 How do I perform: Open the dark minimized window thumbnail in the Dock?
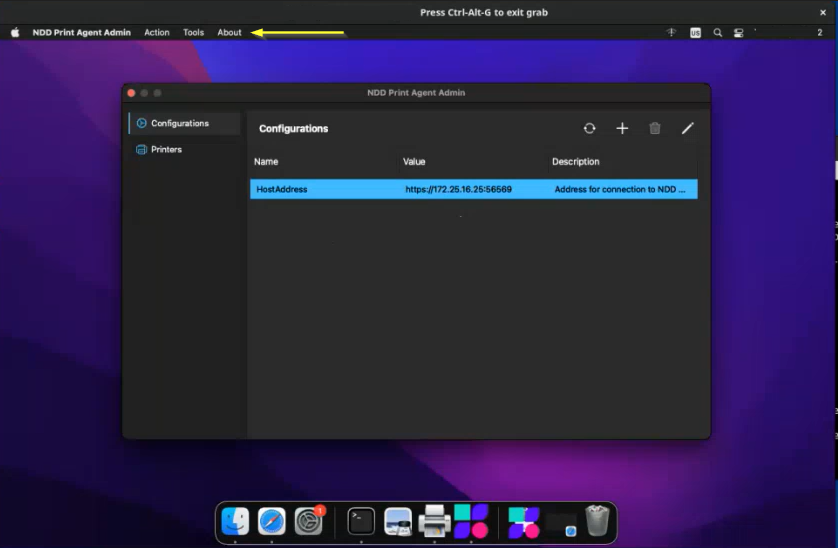[x=561, y=524]
